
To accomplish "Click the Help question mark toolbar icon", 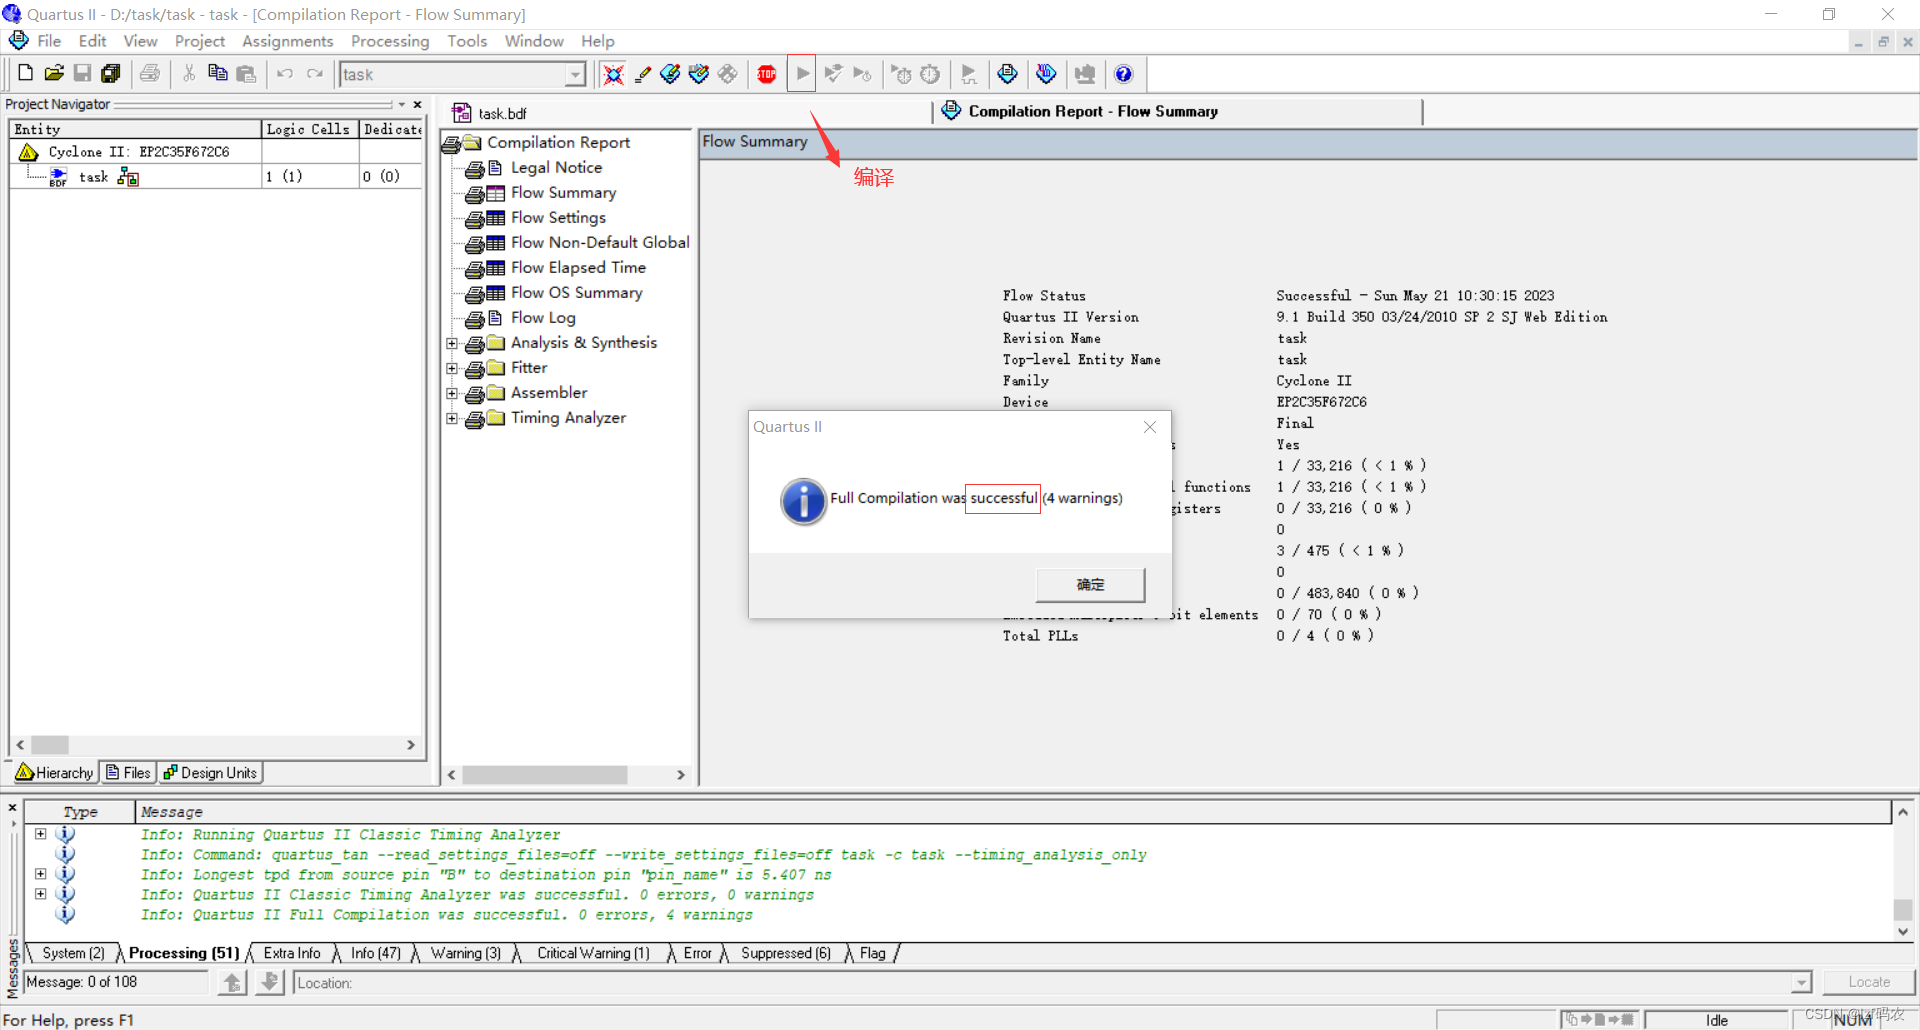I will (1123, 74).
